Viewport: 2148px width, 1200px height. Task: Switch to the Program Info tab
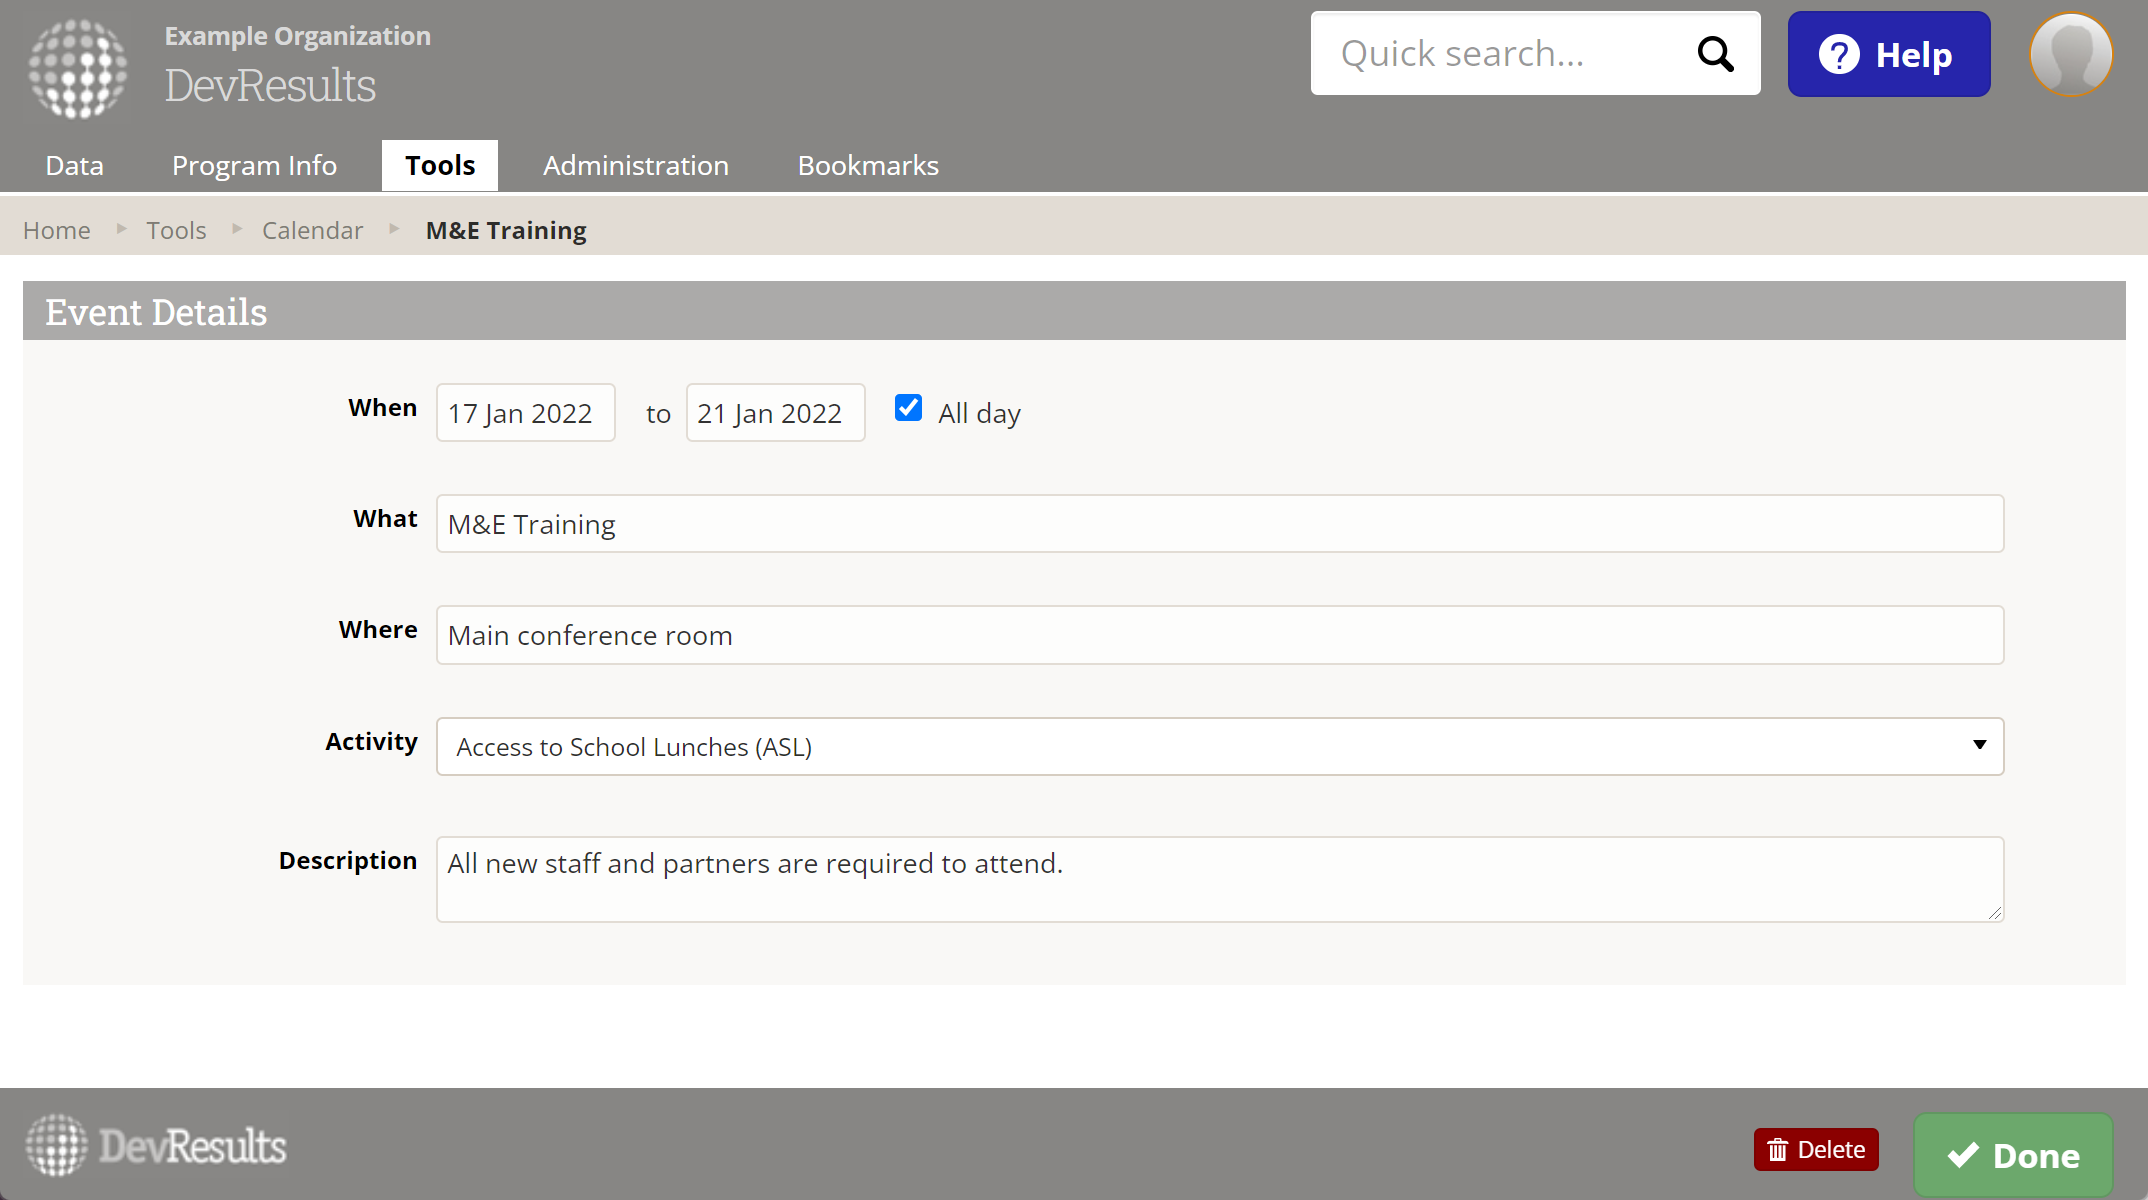(x=254, y=165)
